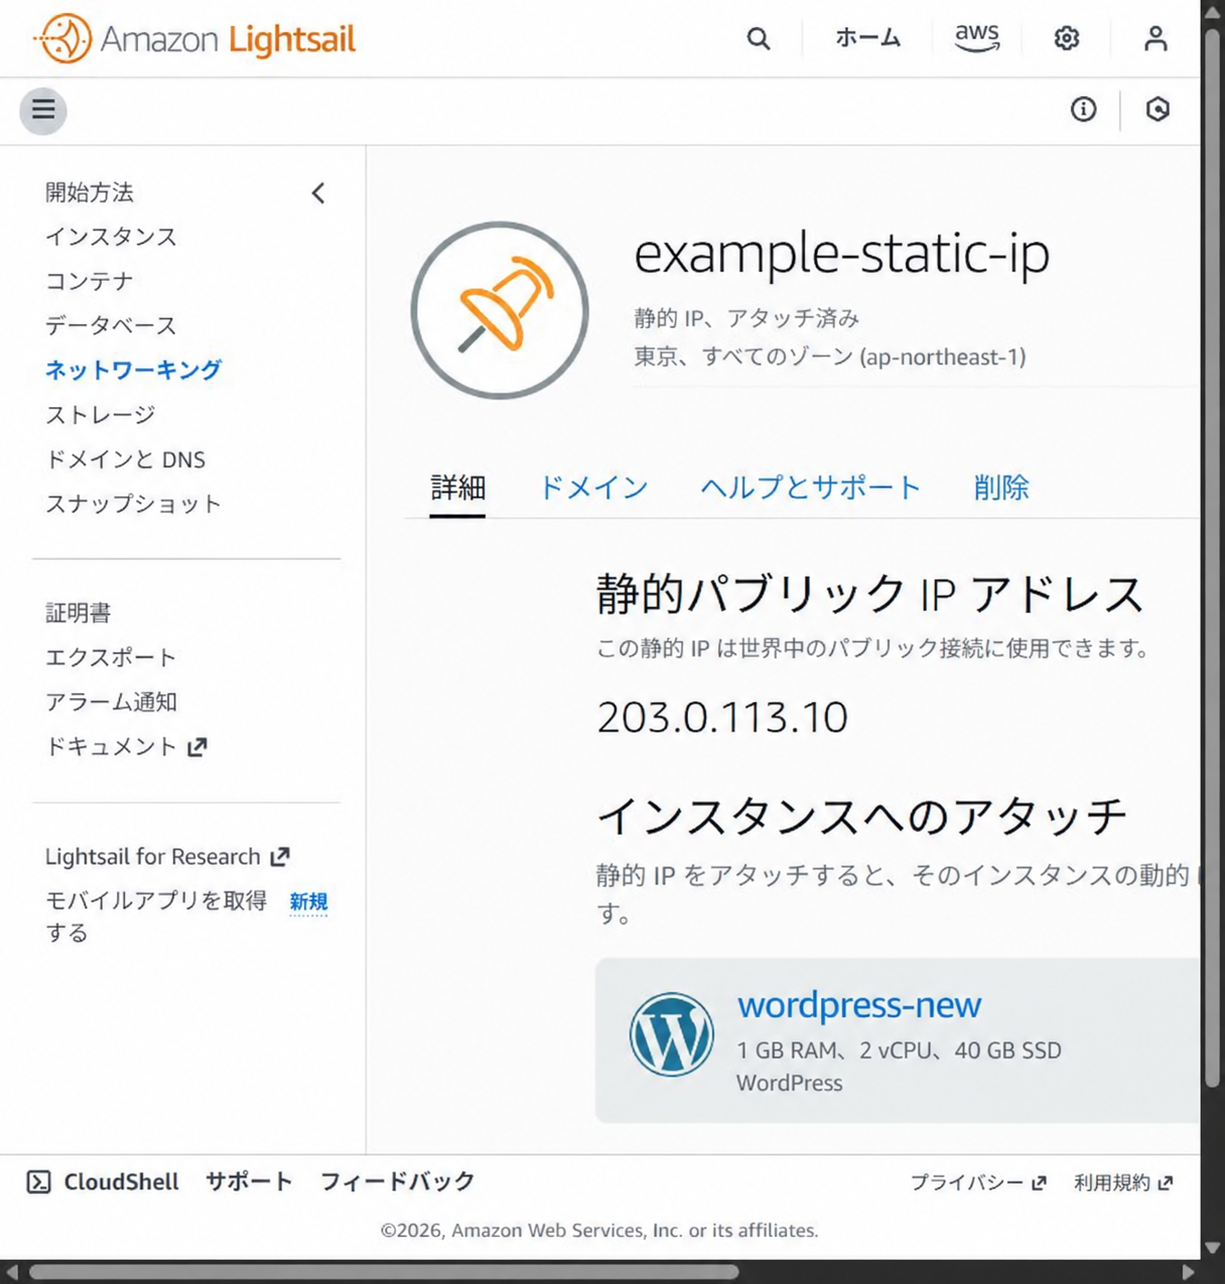Open 開始方法 in the sidebar

click(x=89, y=192)
